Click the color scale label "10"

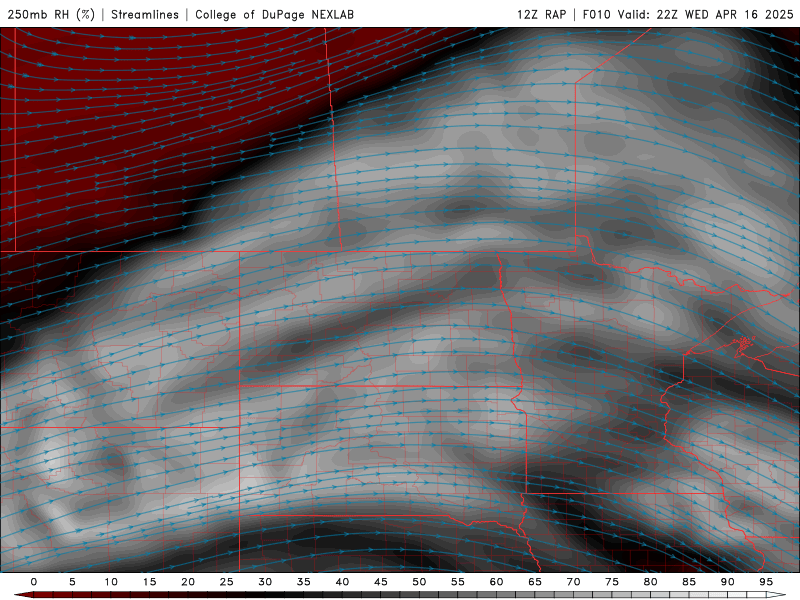tap(111, 582)
